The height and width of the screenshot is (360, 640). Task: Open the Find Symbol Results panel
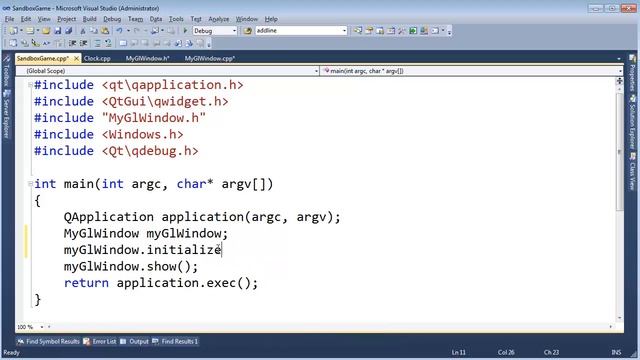click(x=49, y=342)
